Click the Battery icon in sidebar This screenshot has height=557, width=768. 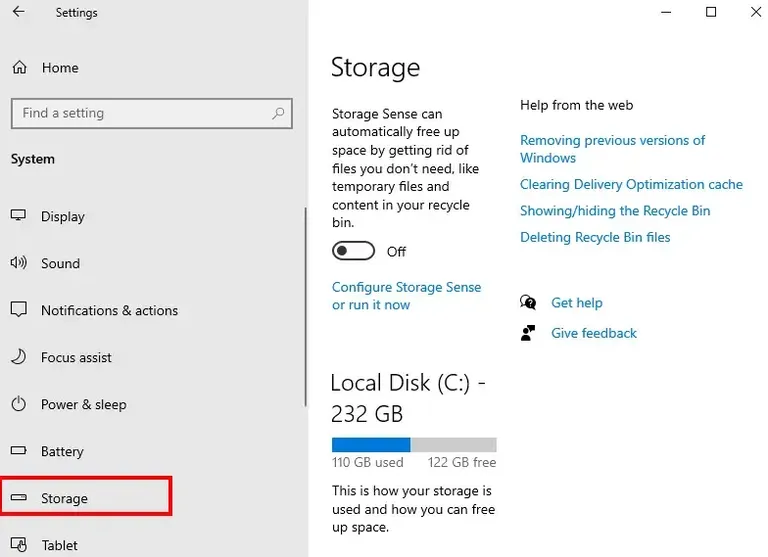19,451
